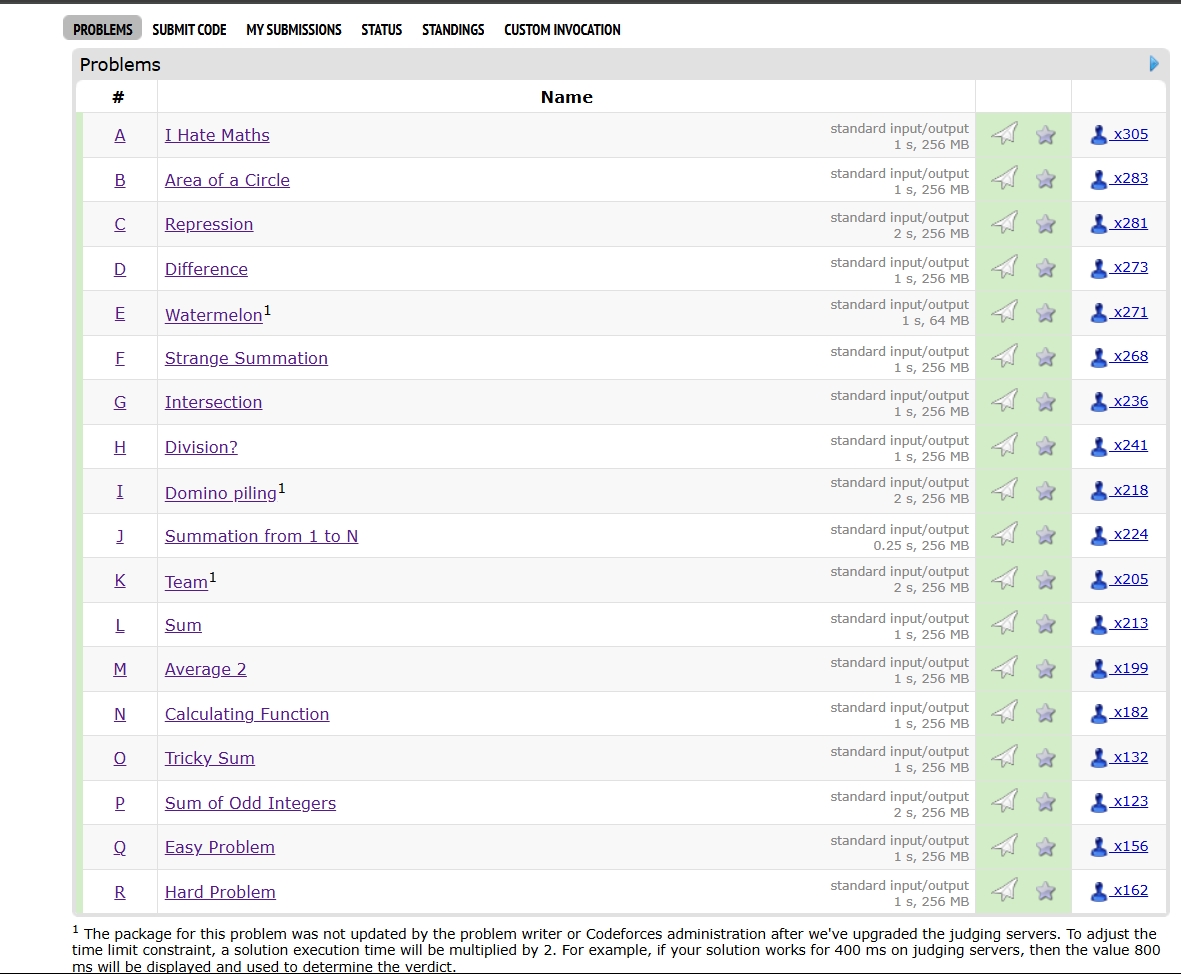Open the Easy Problem link
This screenshot has height=974, width=1181.
pyautogui.click(x=219, y=847)
